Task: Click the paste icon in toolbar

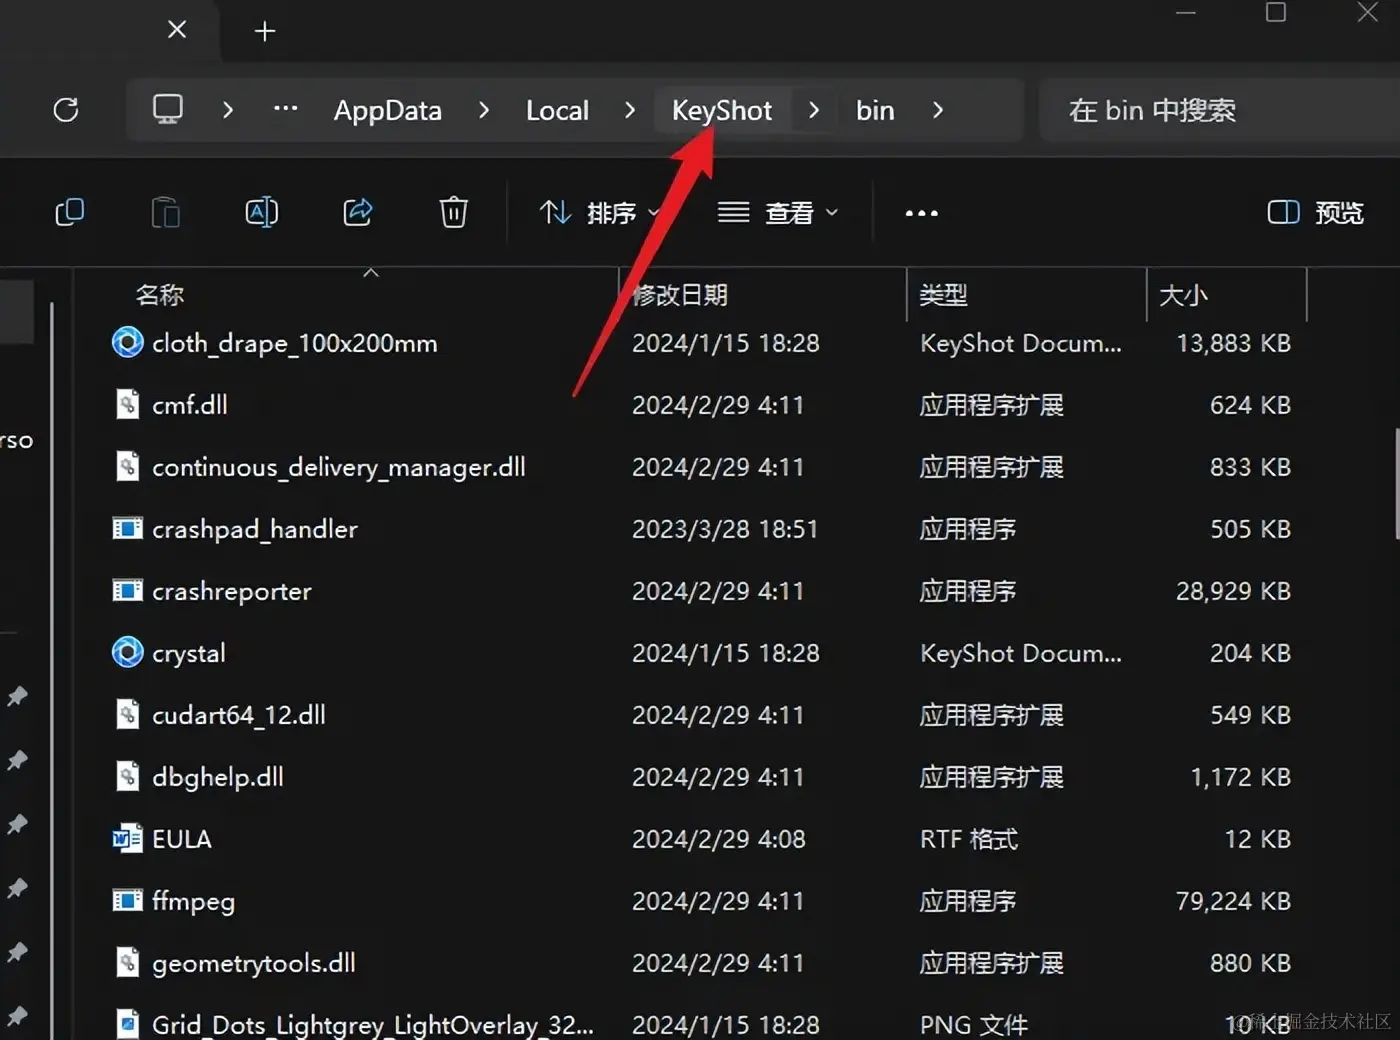Action: pos(166,212)
